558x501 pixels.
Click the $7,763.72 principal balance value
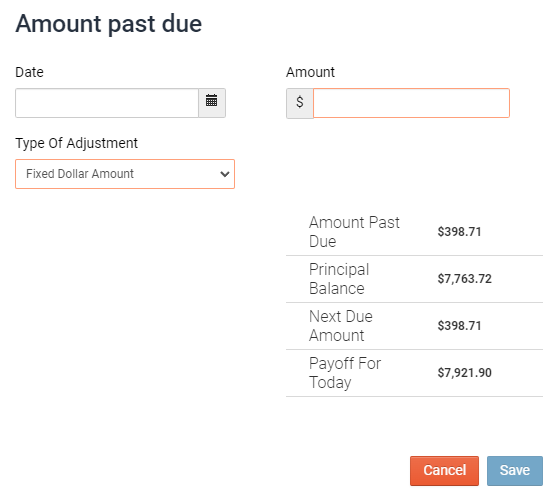(464, 279)
